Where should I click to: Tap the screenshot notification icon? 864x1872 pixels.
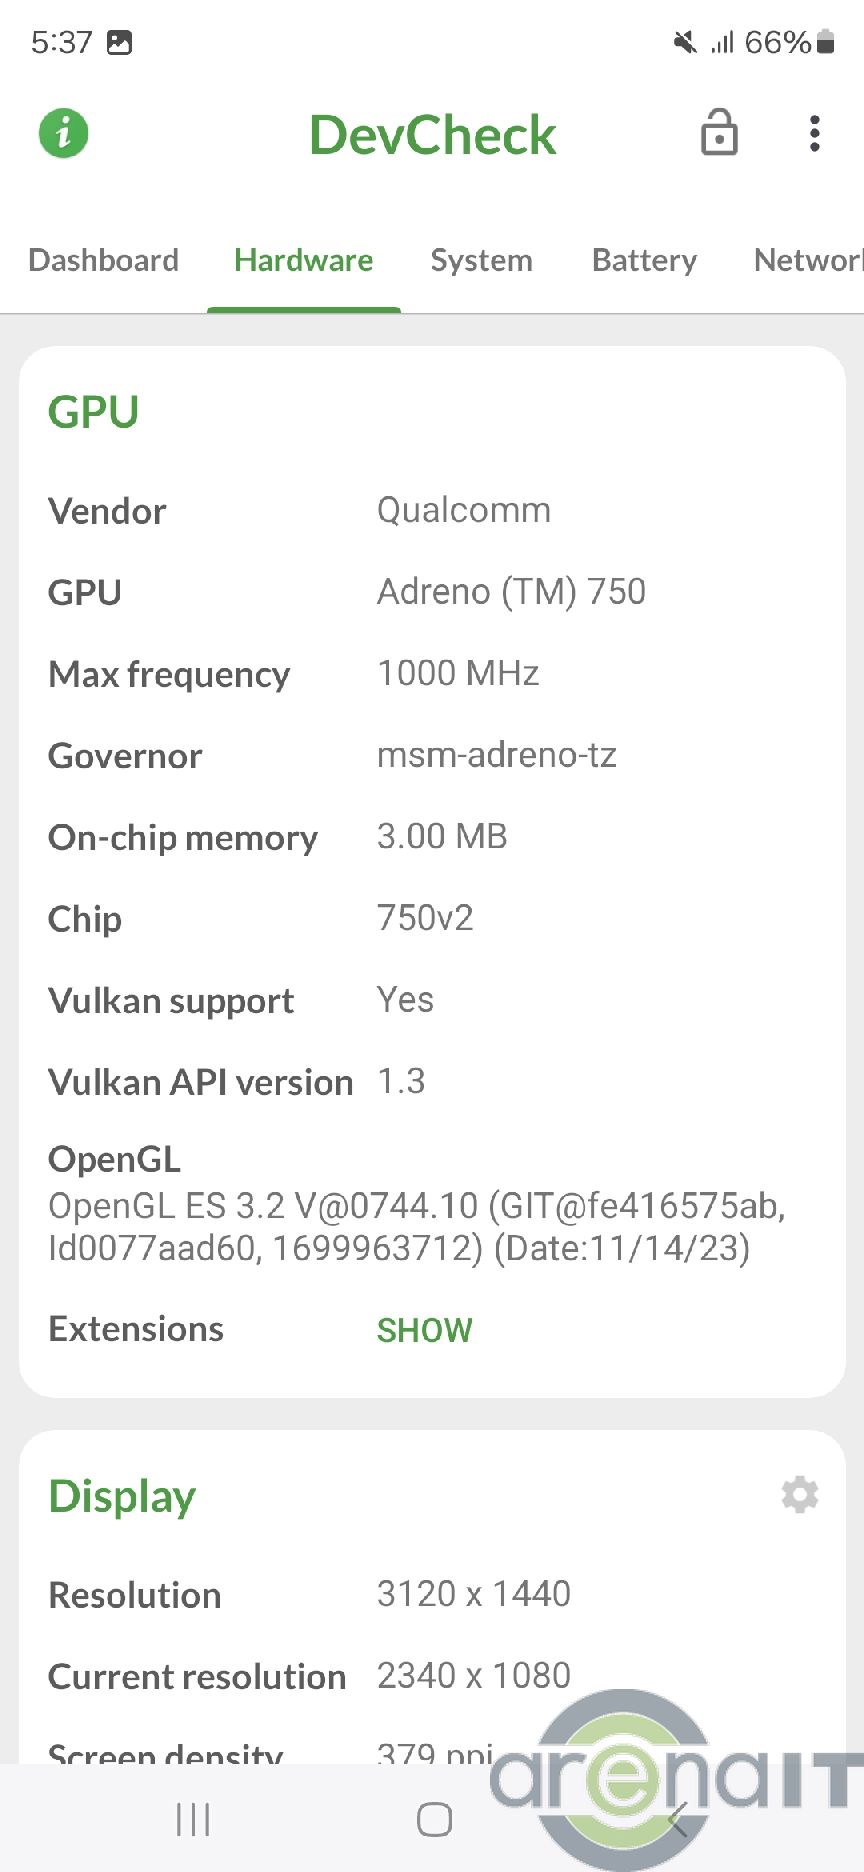(120, 42)
